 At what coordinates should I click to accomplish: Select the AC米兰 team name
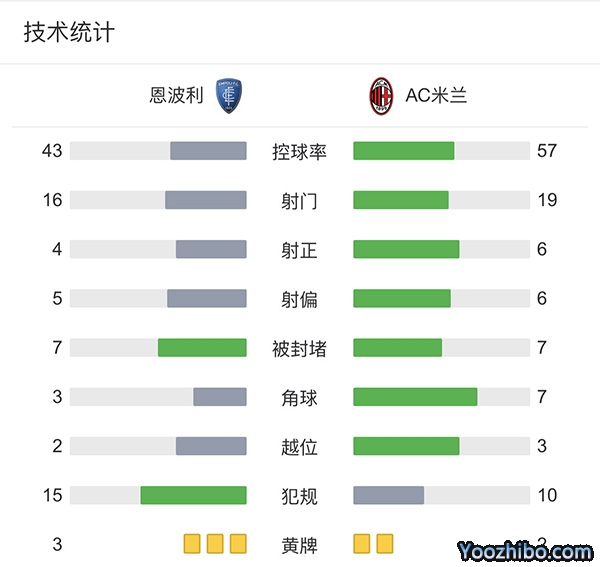[x=436, y=96]
